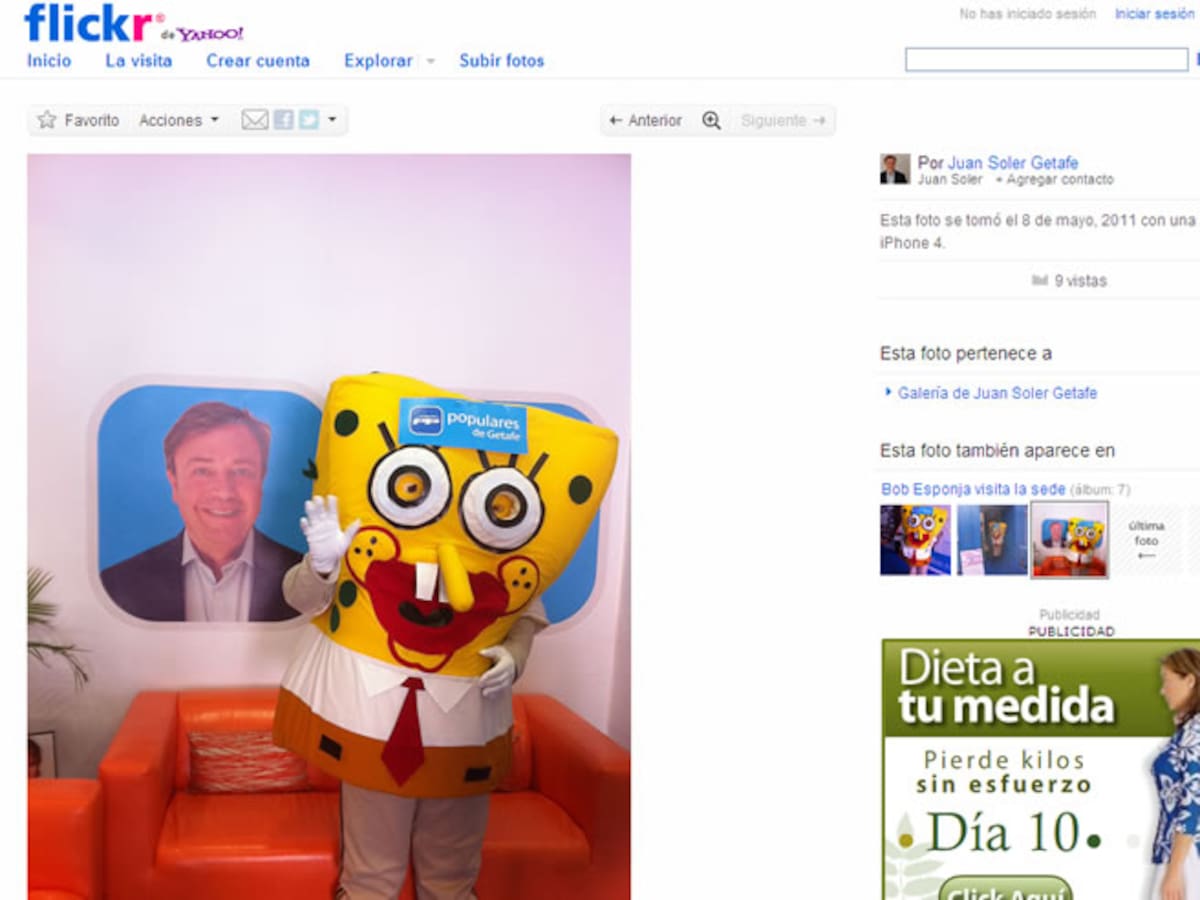Select the highlighted SpongeBob album thumbnail
Viewport: 1200px width, 900px height.
(1069, 540)
